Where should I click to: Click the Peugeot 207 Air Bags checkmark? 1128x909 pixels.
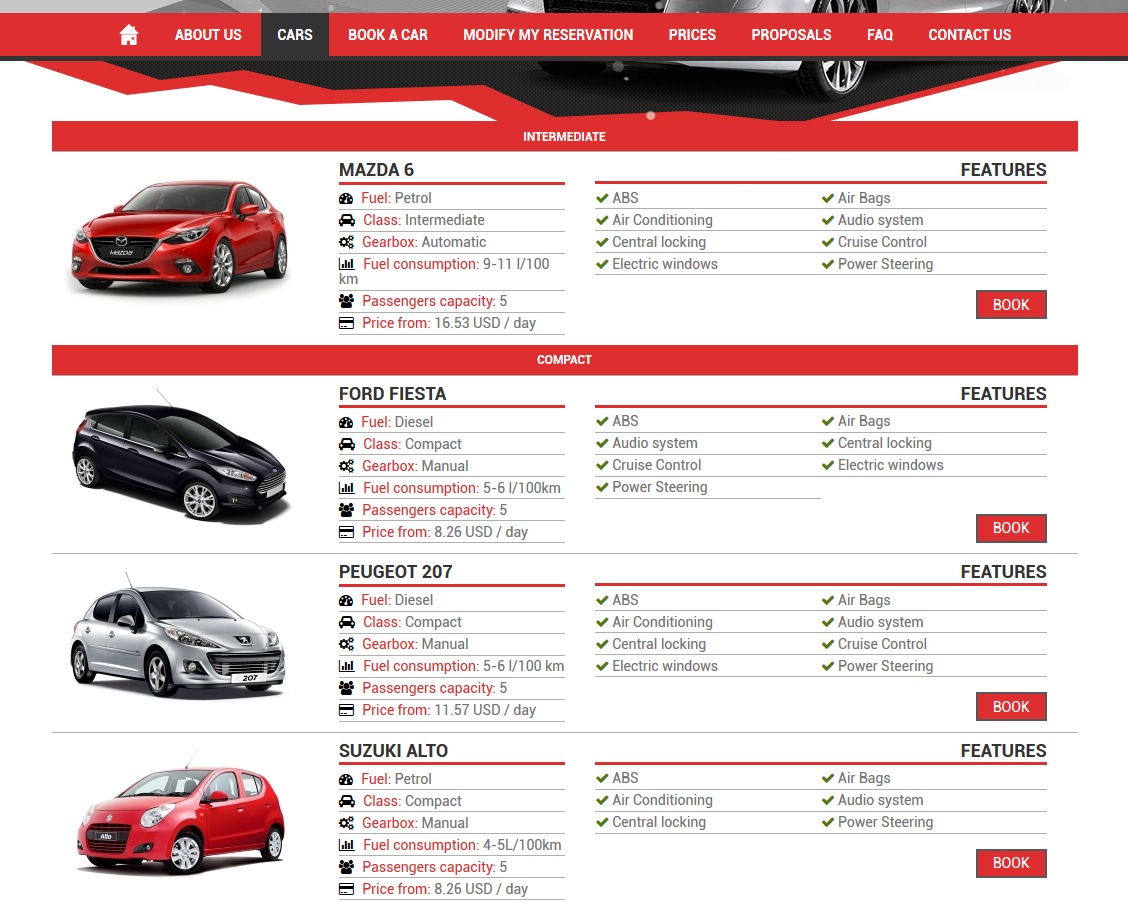coord(828,600)
